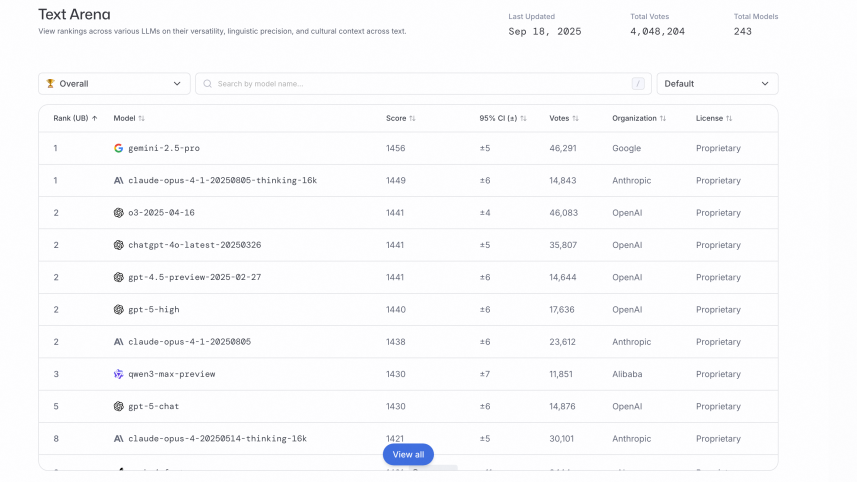Click Google organization cell
Image resolution: width=857 pixels, height=482 pixels.
(626, 148)
